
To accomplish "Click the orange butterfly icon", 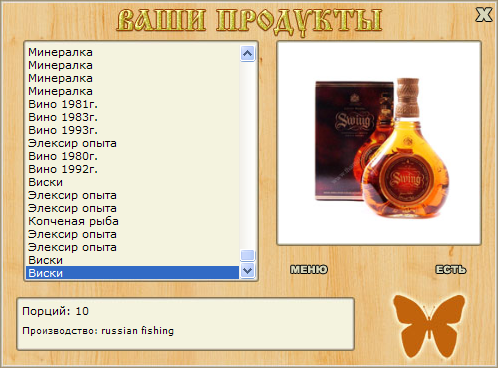I will (429, 327).
